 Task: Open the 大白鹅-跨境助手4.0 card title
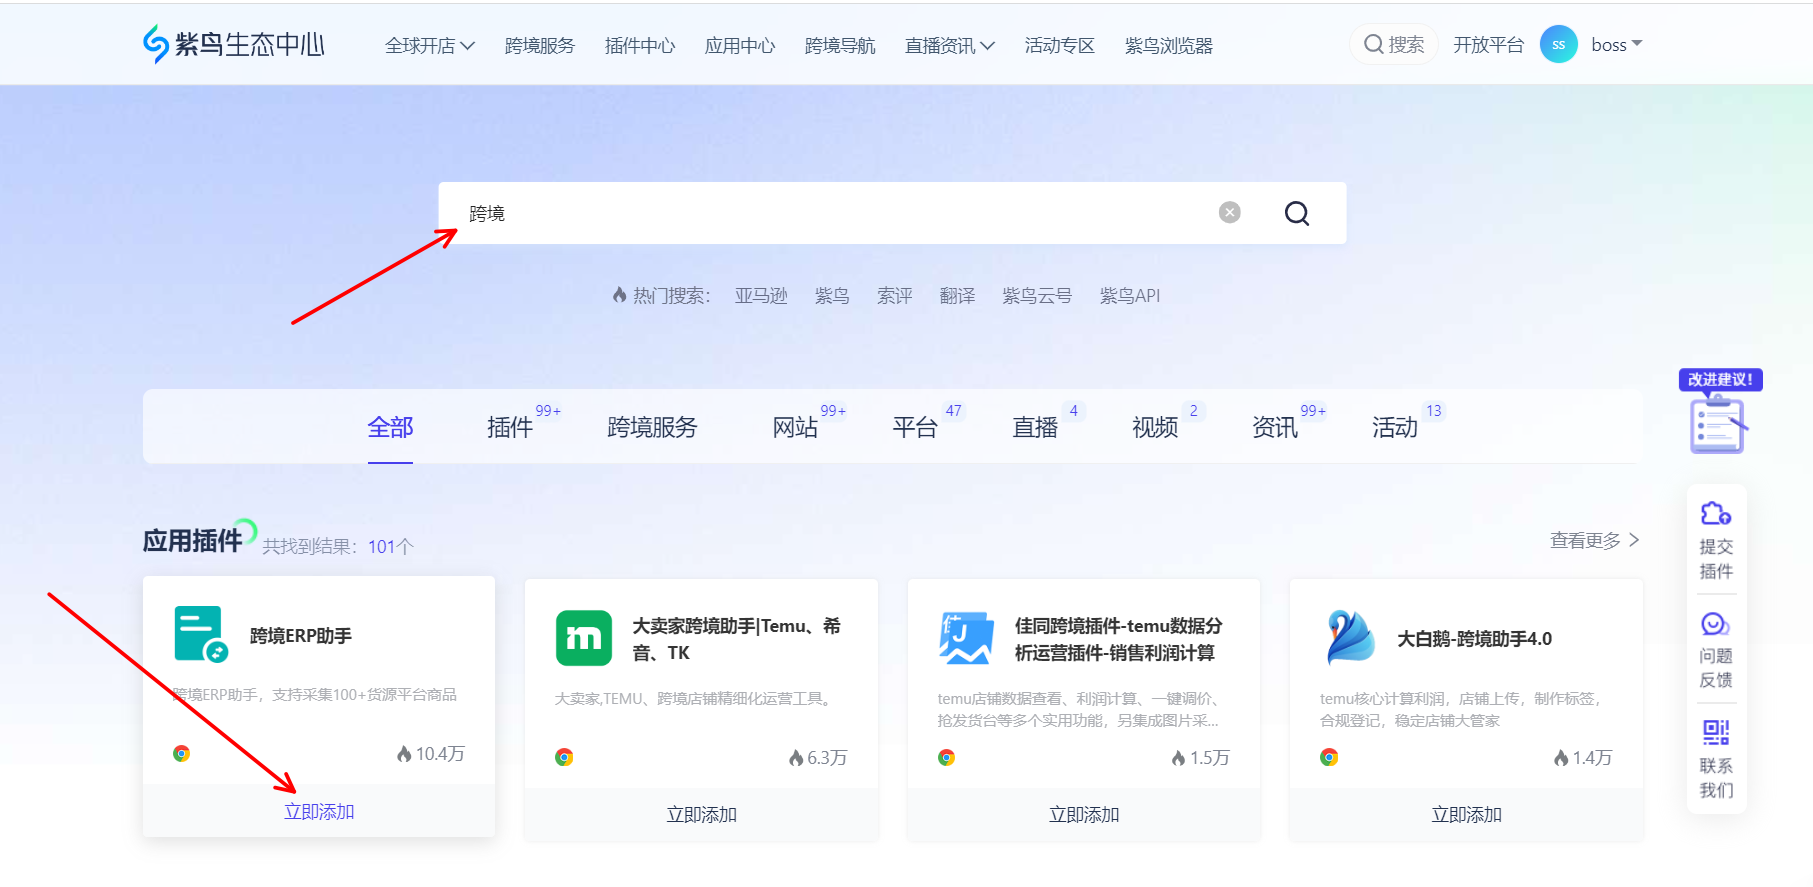[1475, 639]
